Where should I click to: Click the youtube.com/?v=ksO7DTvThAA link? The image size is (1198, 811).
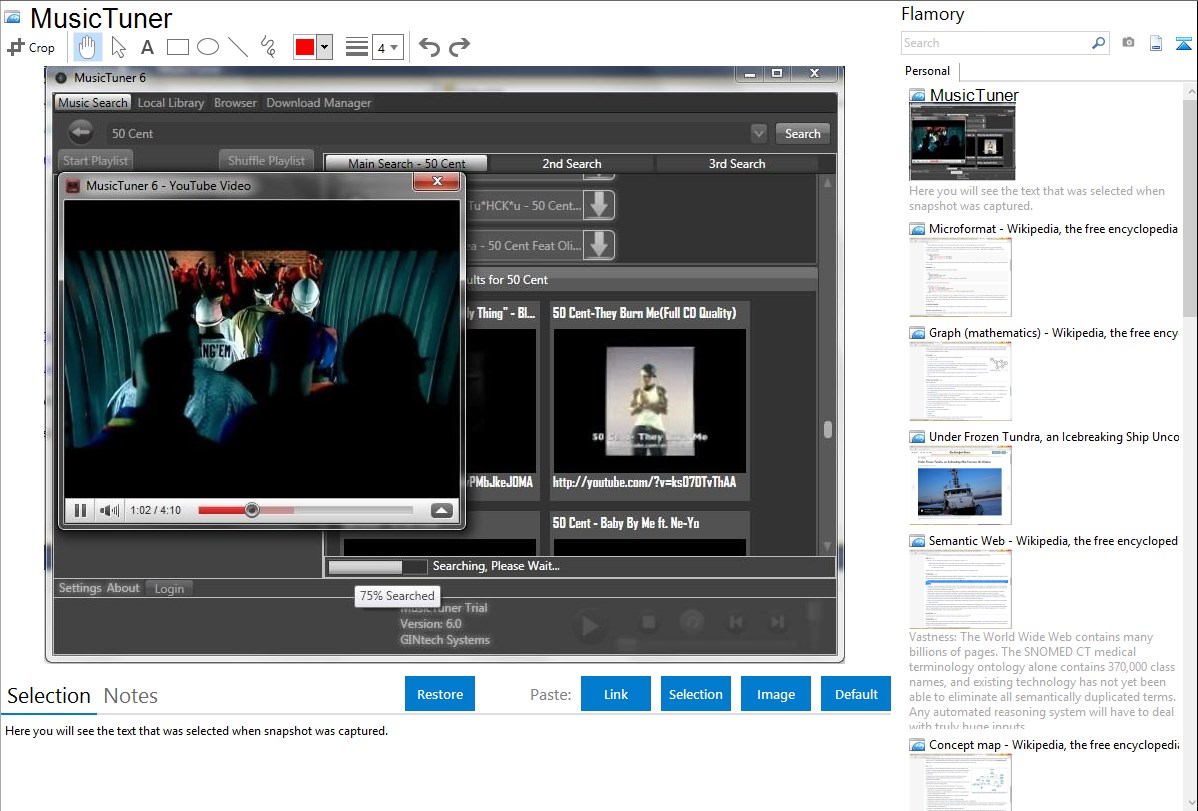click(x=644, y=482)
